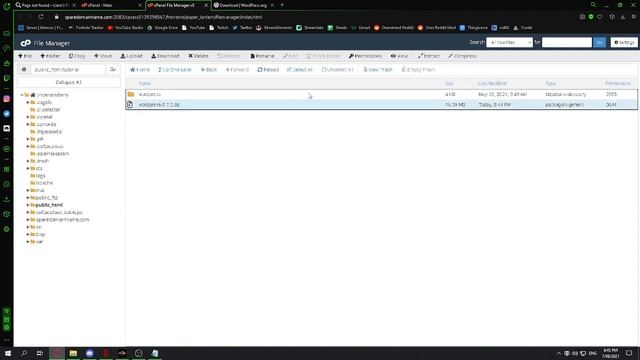Screen dimensions: 640x360
Task: Go Up One Level
Action: (175, 70)
